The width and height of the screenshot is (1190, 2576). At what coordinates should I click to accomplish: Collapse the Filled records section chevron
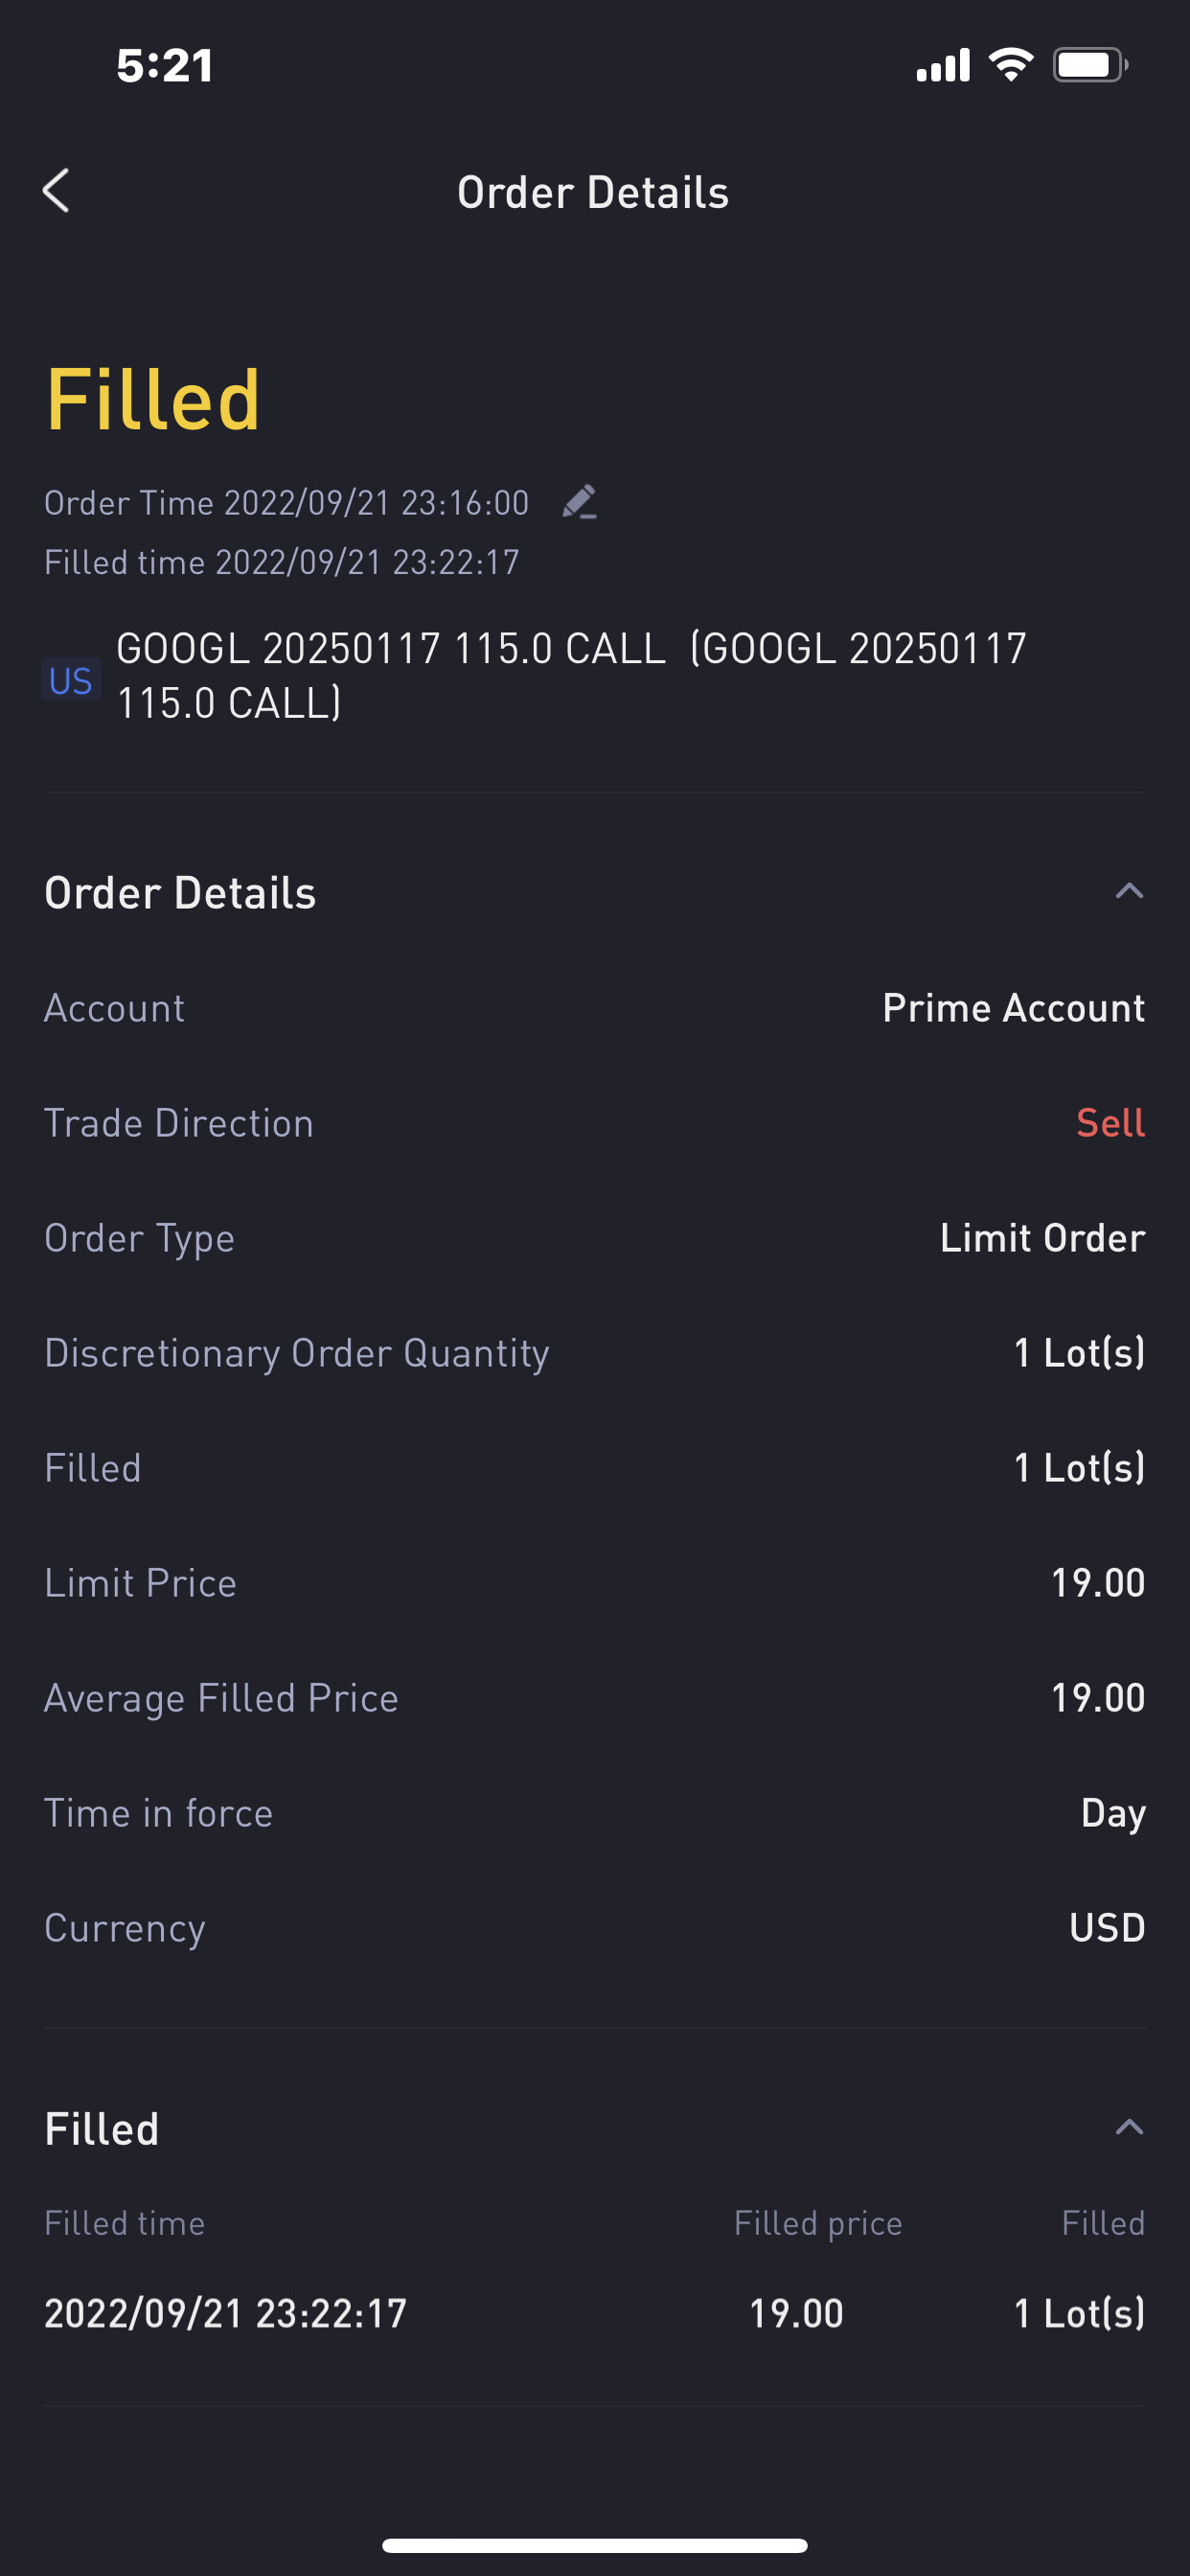1128,2127
